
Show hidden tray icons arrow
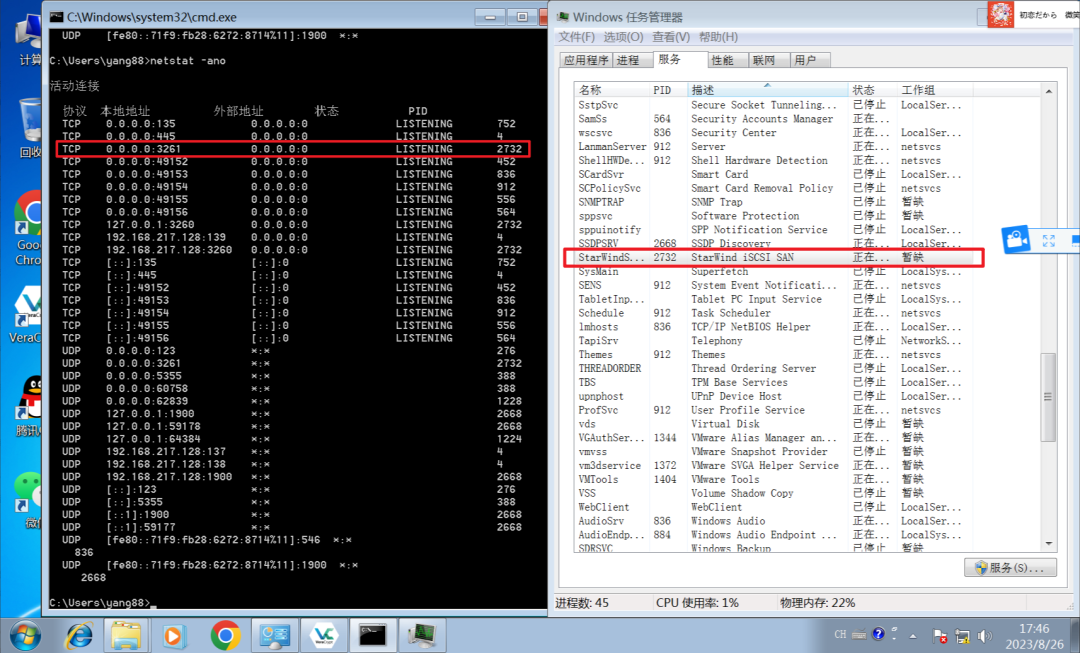(x=913, y=636)
